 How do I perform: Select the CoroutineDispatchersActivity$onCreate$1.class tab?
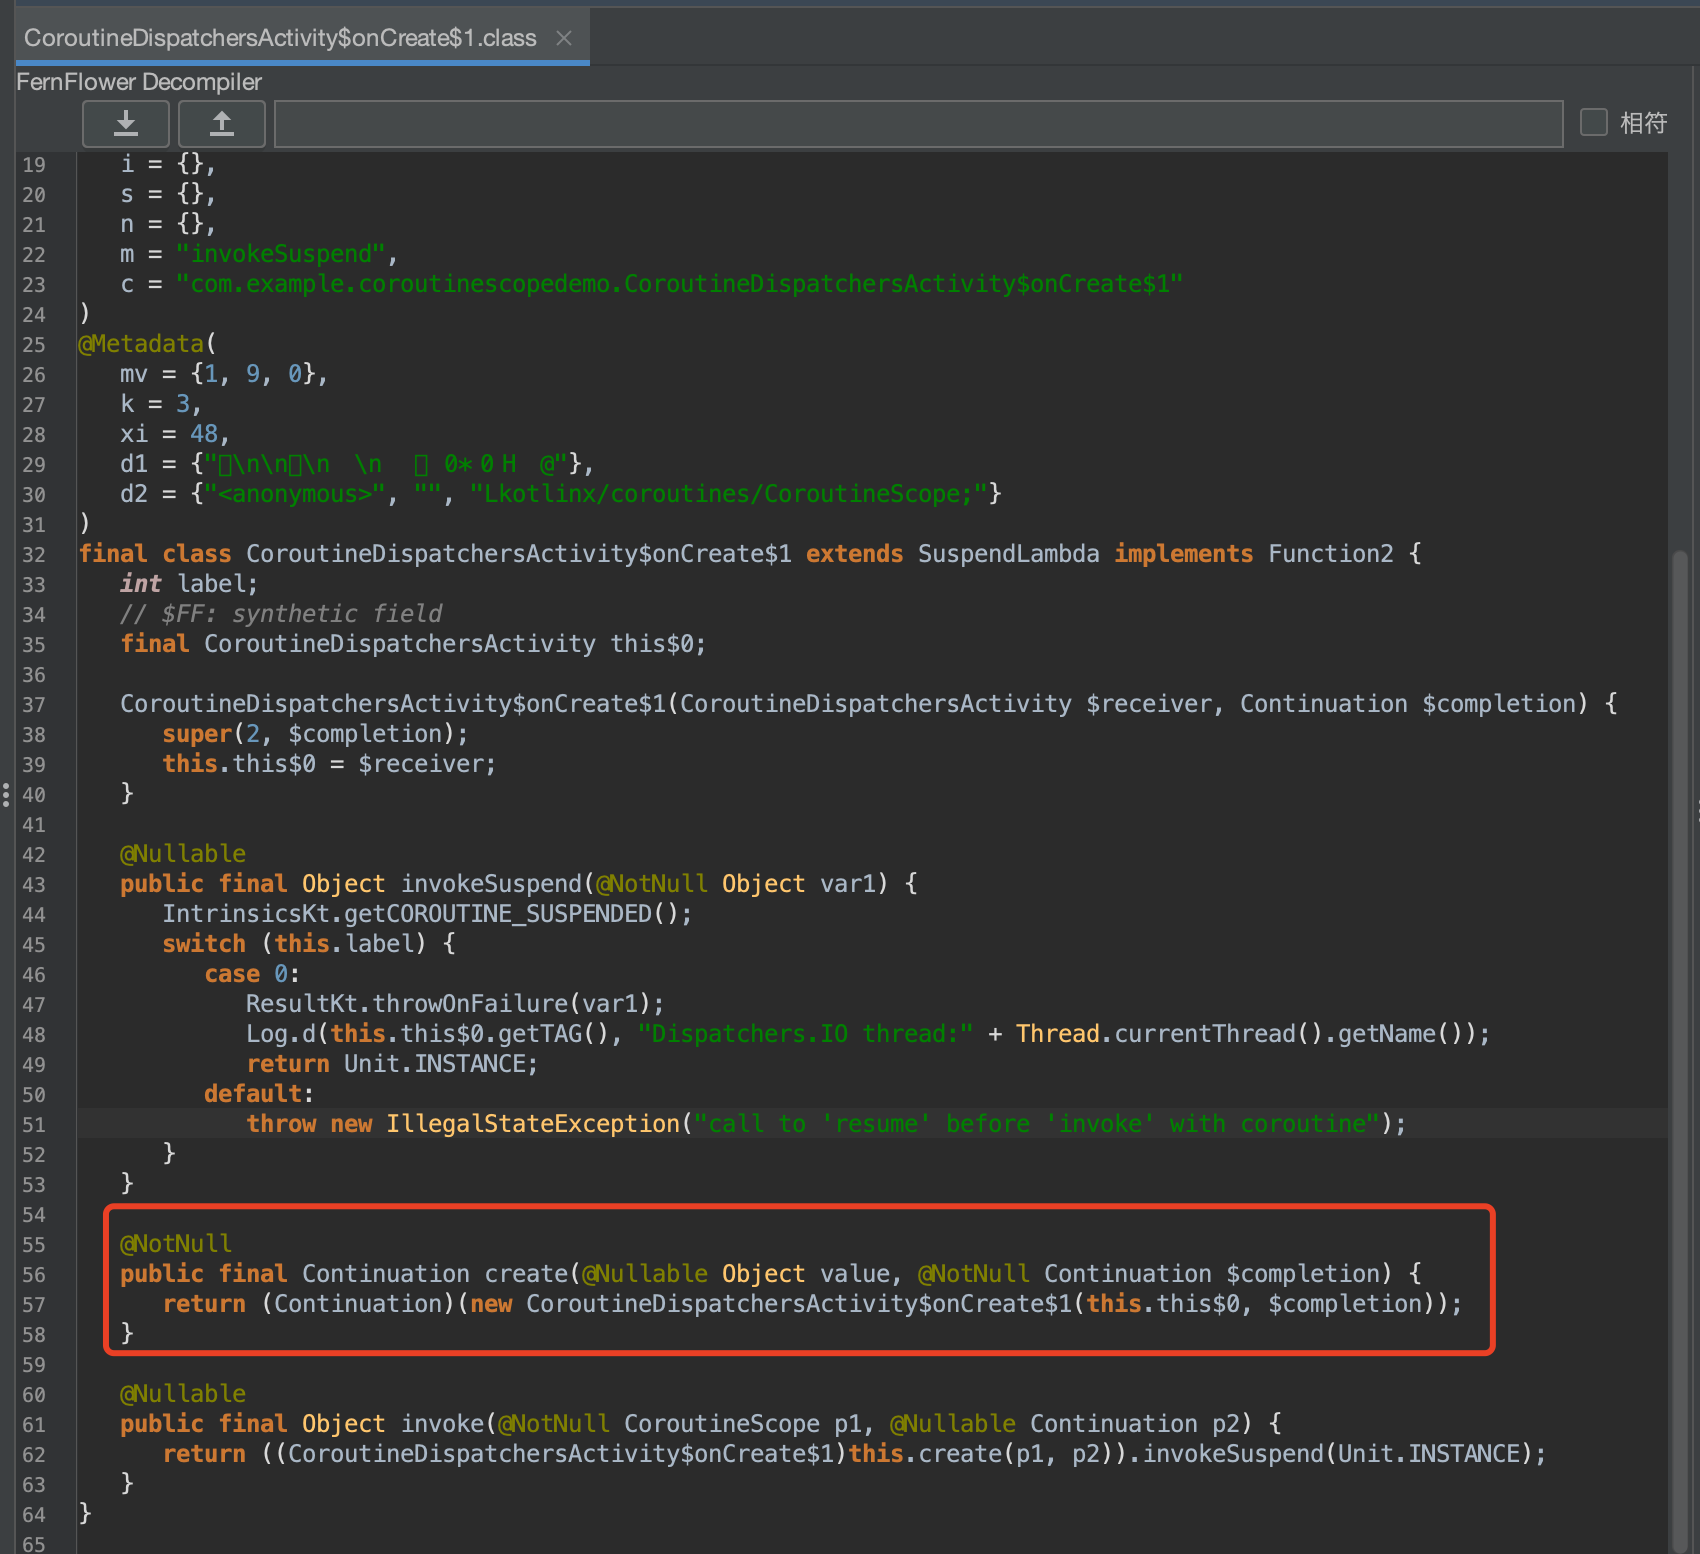(280, 38)
